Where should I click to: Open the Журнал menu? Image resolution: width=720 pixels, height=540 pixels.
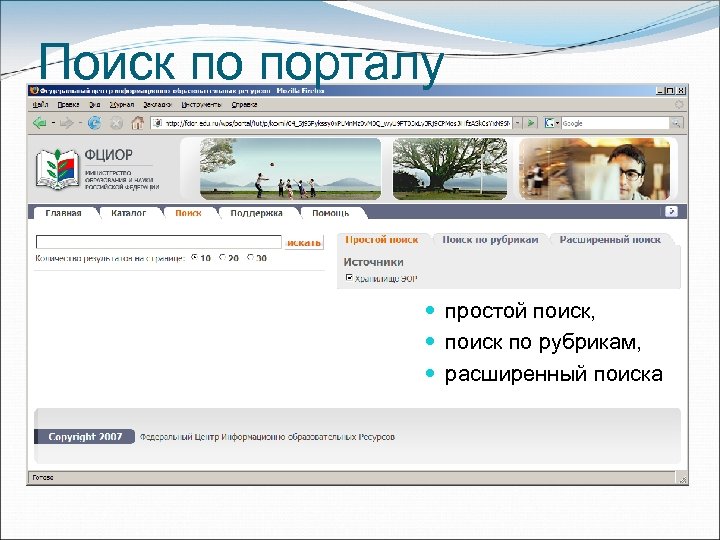tap(122, 105)
